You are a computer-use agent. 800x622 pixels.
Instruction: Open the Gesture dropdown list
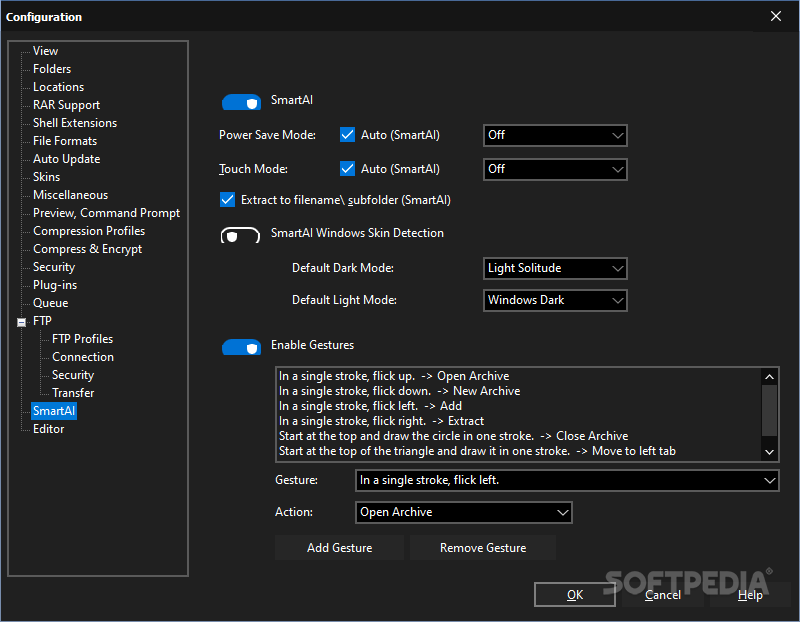pos(567,480)
